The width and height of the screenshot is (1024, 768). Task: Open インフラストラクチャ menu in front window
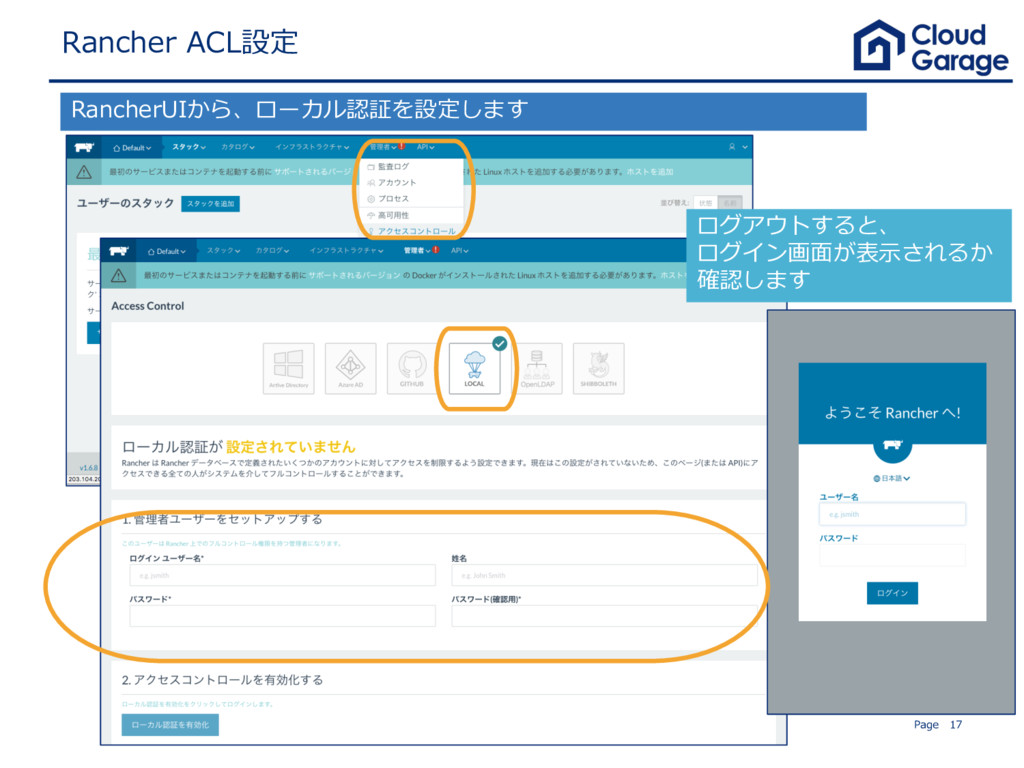[x=347, y=251]
